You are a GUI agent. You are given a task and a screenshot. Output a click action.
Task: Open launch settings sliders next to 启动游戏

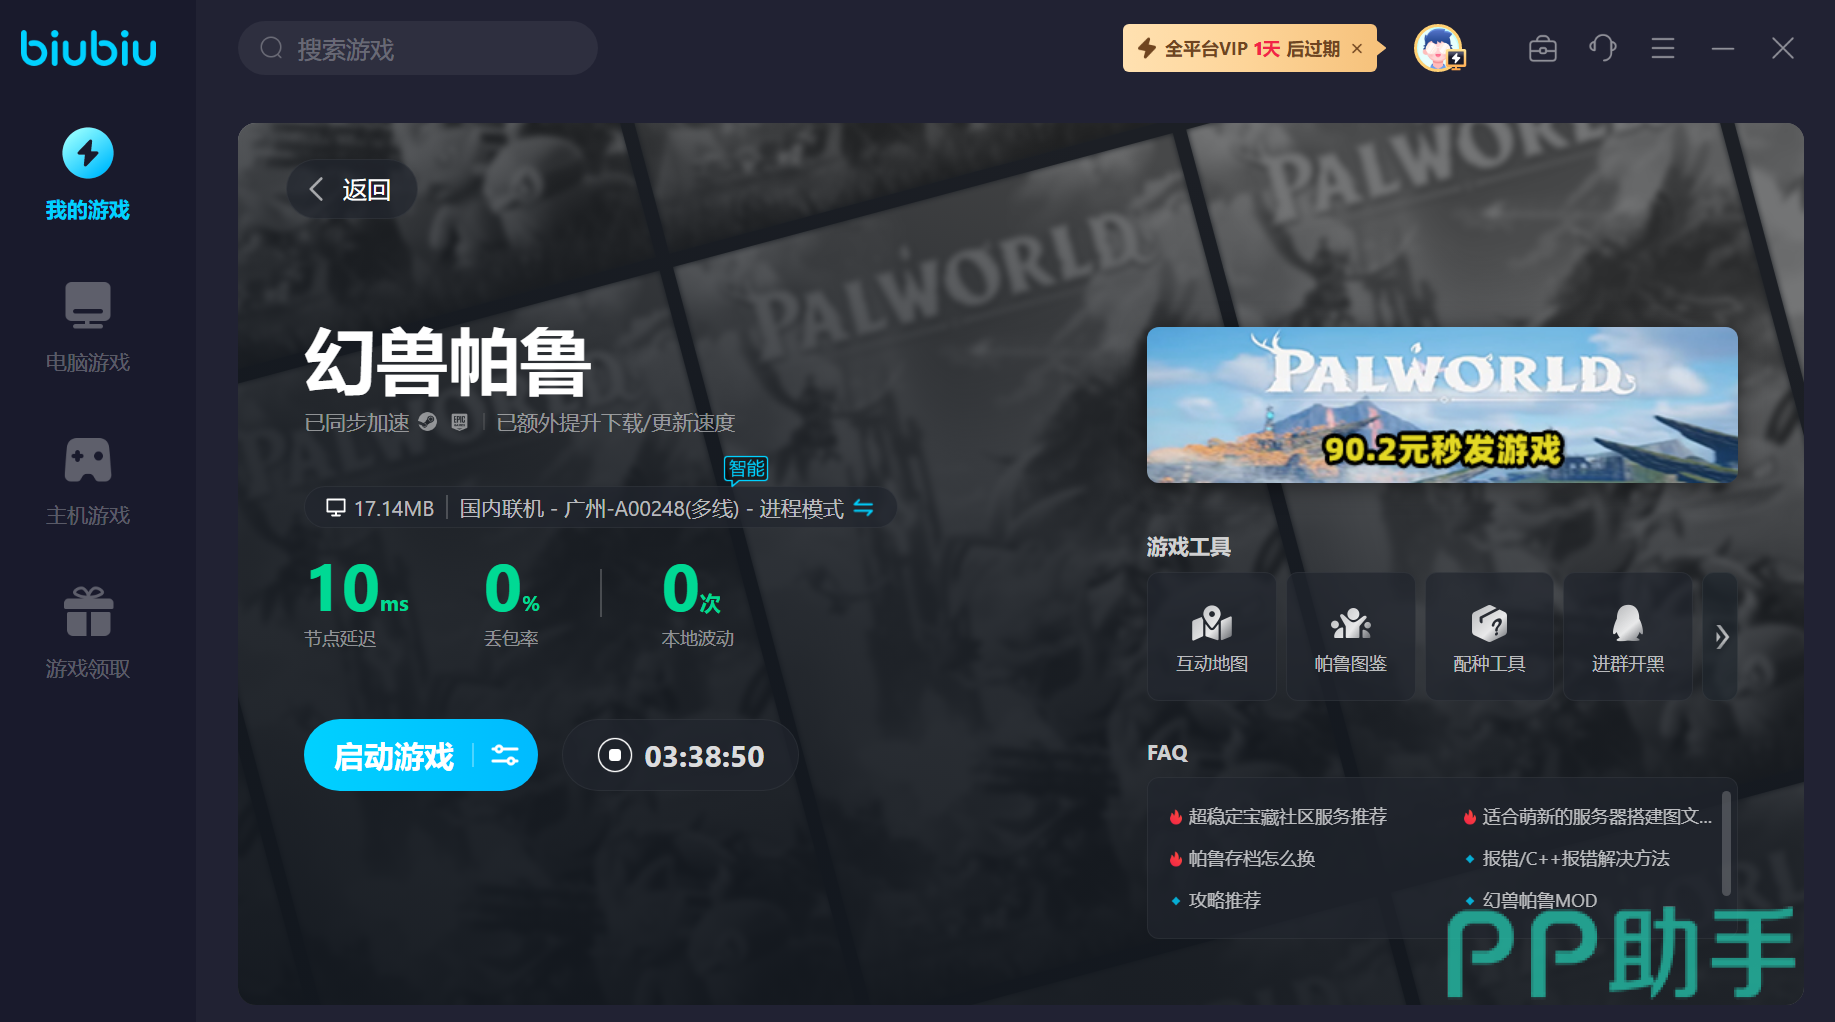tap(505, 755)
